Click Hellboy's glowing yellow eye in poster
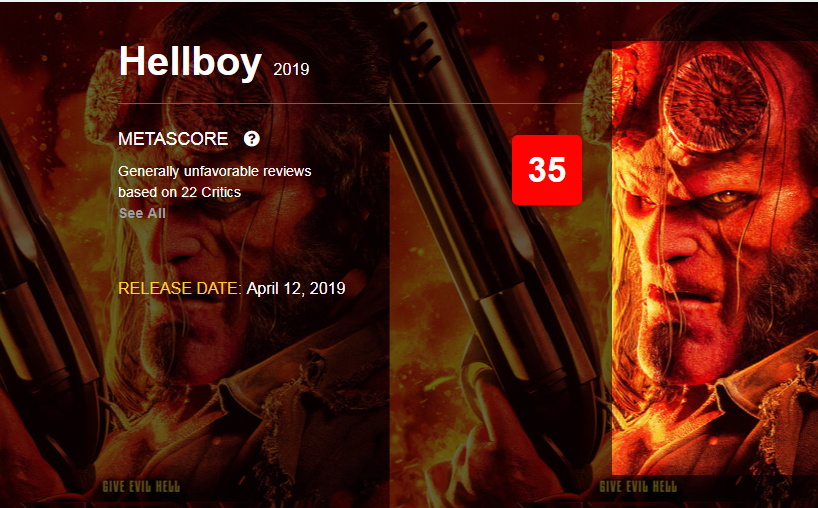The image size is (818, 508). pos(727,197)
